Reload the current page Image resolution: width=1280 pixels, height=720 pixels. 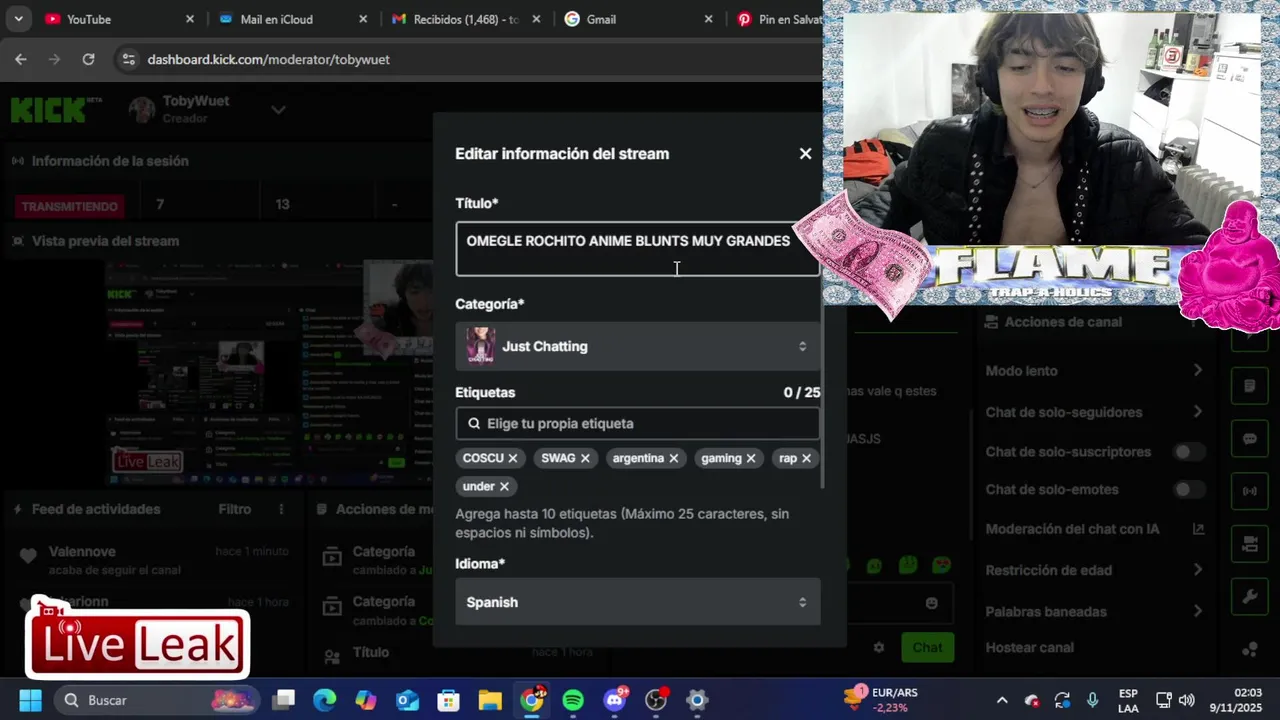tap(88, 60)
